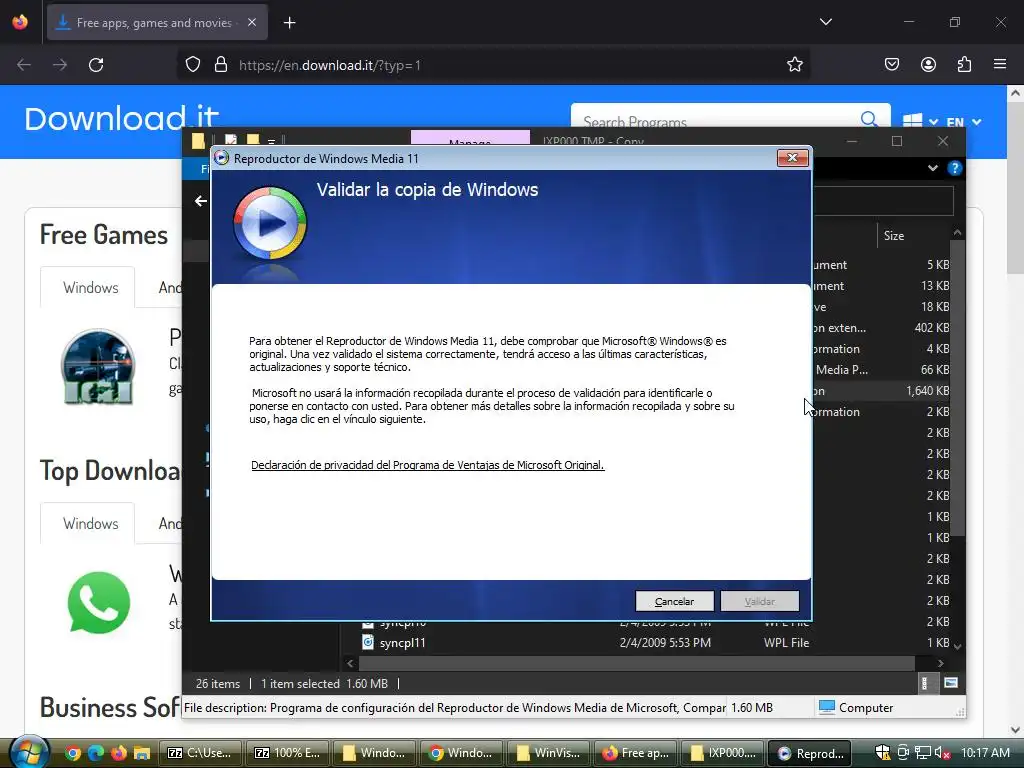Go back in Firefox
The height and width of the screenshot is (768, 1024).
(x=24, y=65)
